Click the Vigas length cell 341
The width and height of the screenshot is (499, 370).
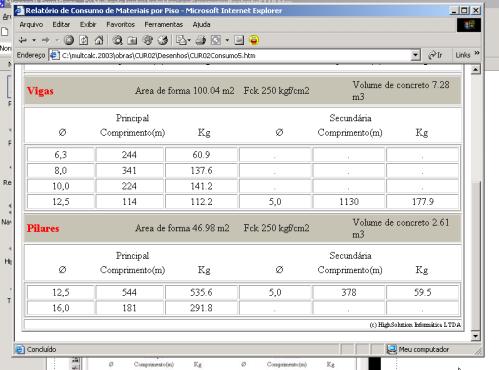pos(129,171)
